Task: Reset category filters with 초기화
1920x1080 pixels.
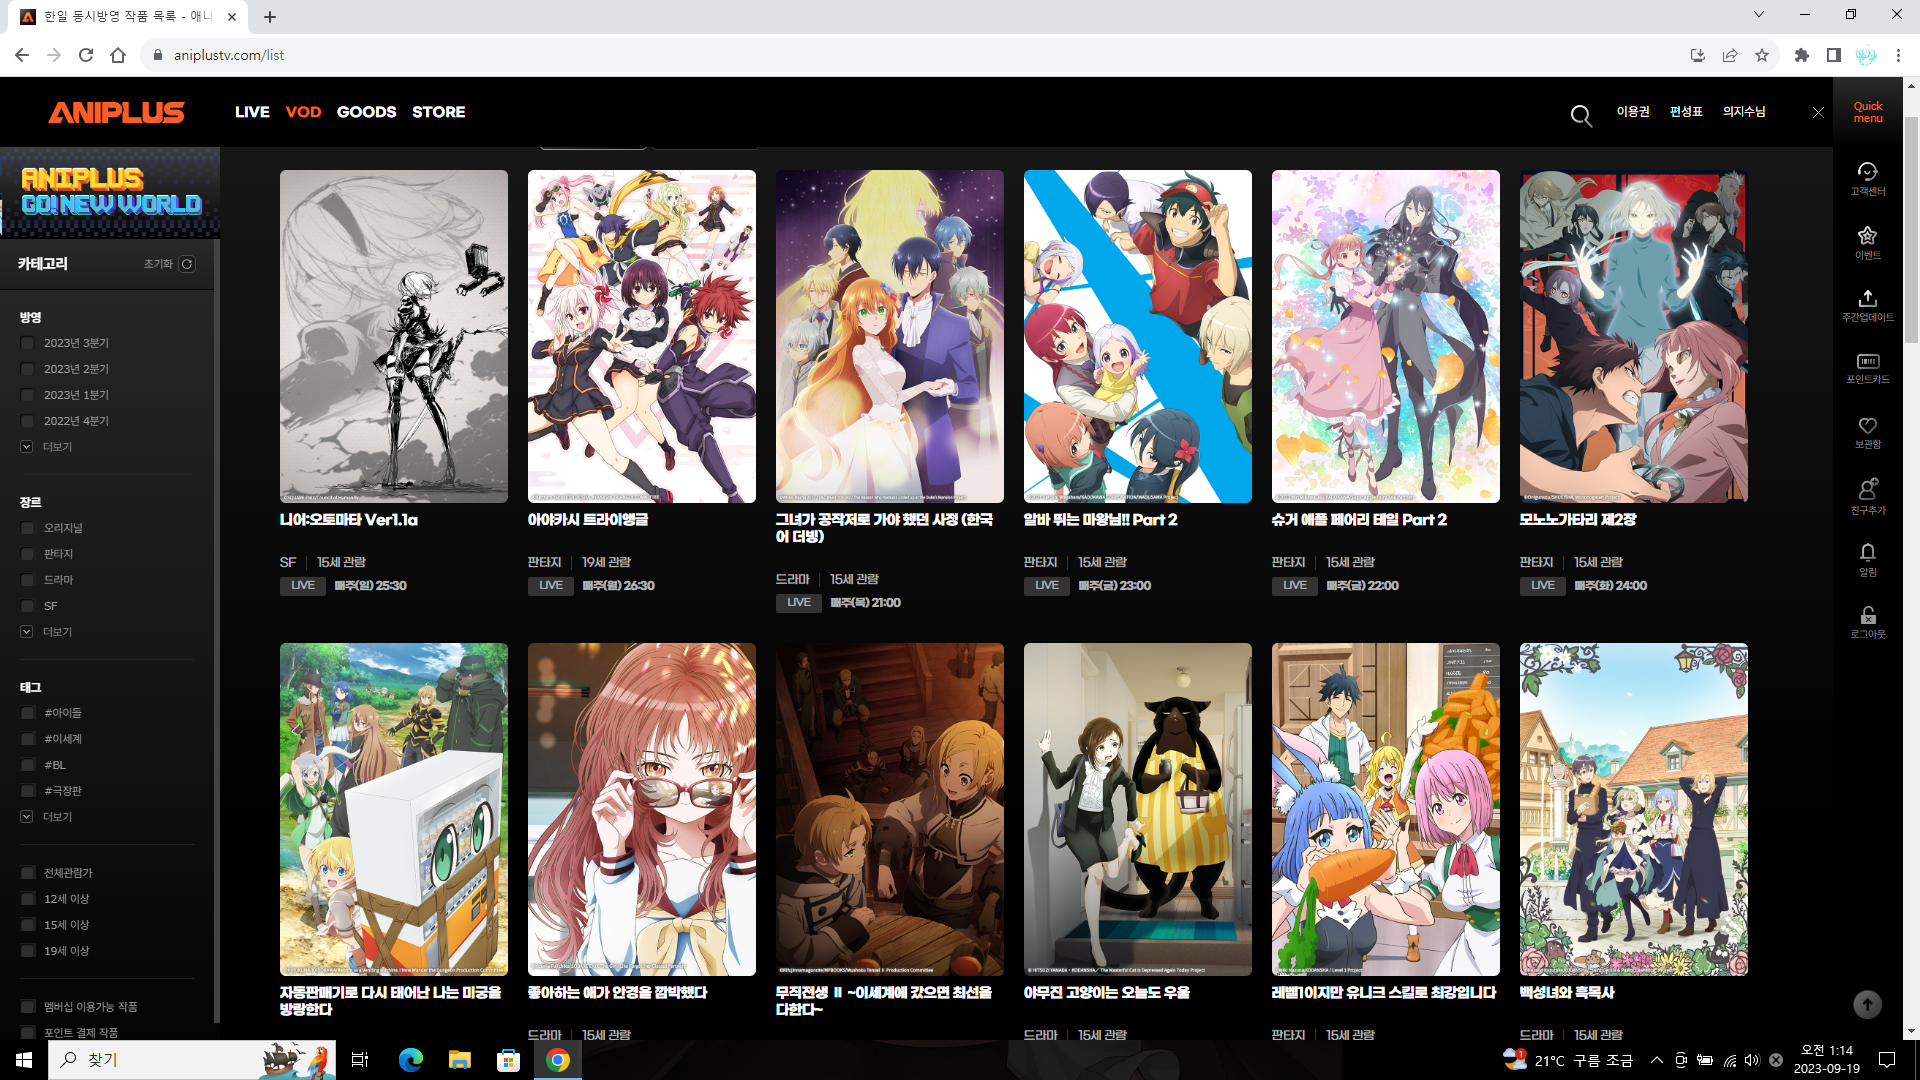Action: coord(169,264)
